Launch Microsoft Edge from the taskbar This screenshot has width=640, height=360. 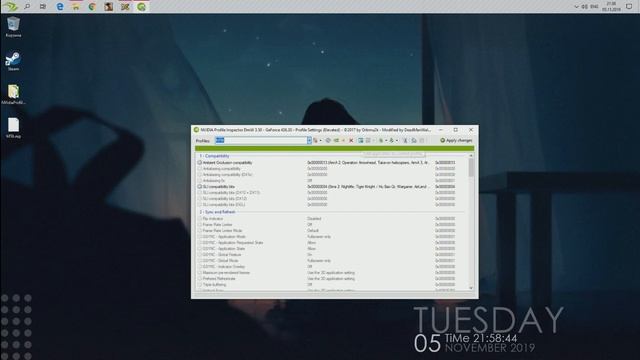tap(60, 6)
